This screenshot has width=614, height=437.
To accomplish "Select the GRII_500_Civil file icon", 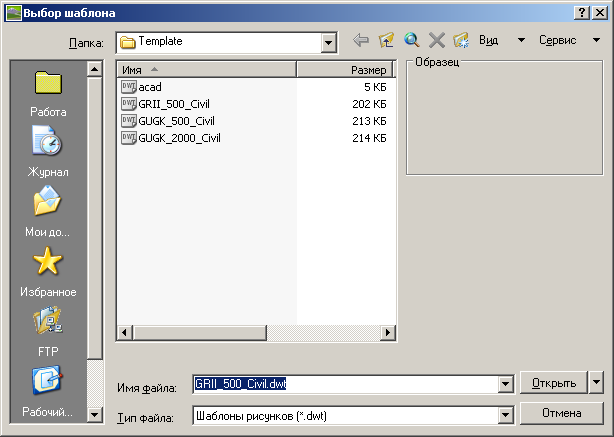I will (128, 104).
